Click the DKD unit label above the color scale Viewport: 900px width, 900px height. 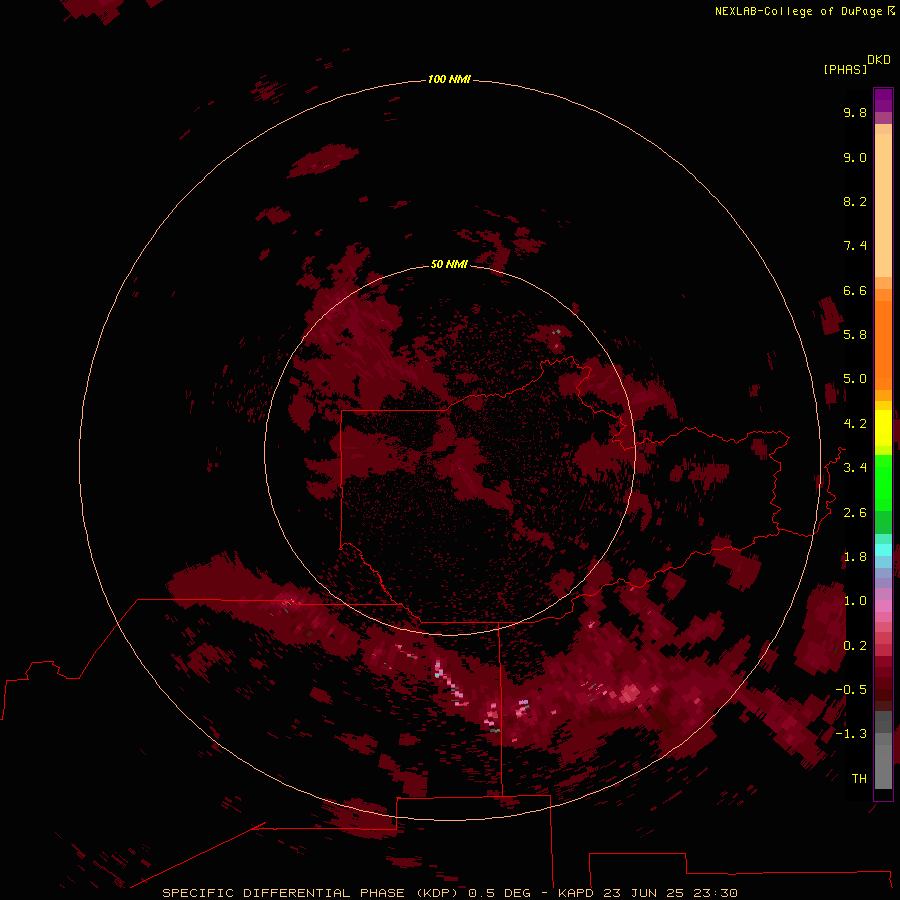coord(878,60)
